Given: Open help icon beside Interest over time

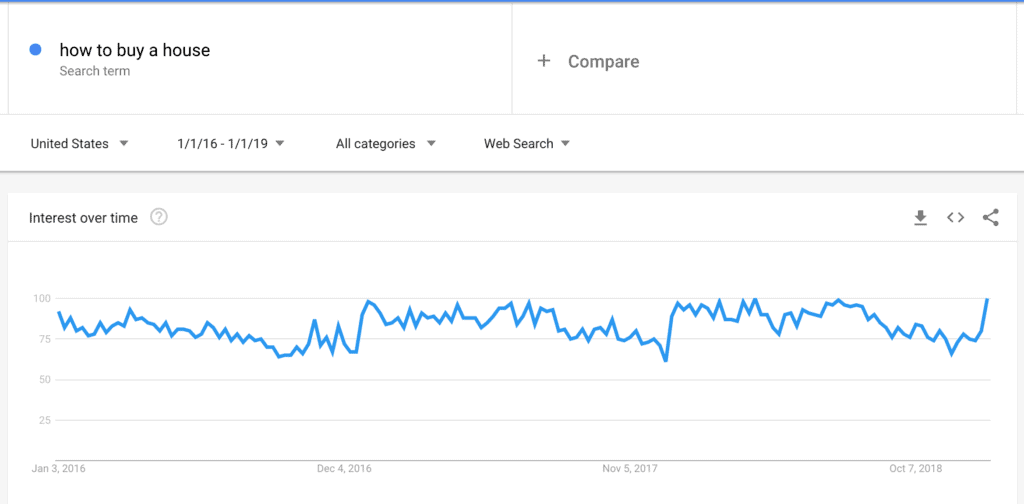Looking at the screenshot, I should (159, 217).
